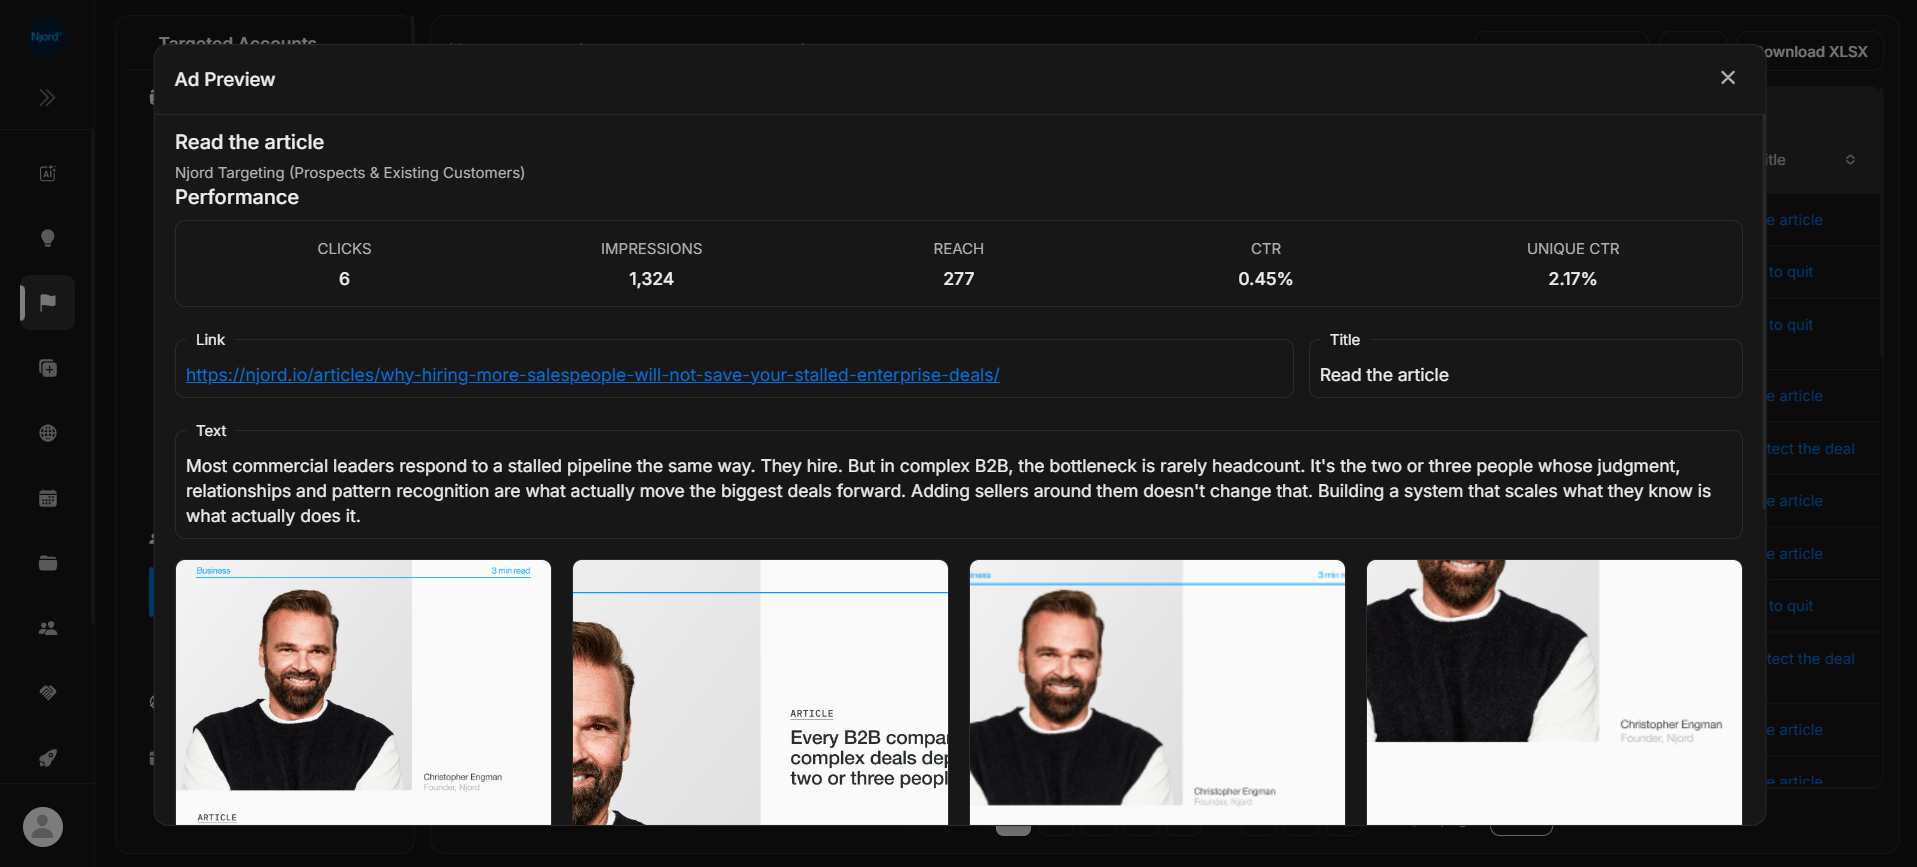Click the Title field reading Read the article
This screenshot has height=867, width=1917.
(1525, 369)
